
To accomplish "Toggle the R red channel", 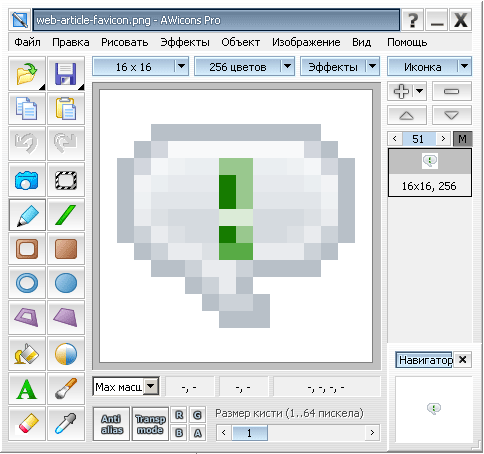I will [x=179, y=415].
